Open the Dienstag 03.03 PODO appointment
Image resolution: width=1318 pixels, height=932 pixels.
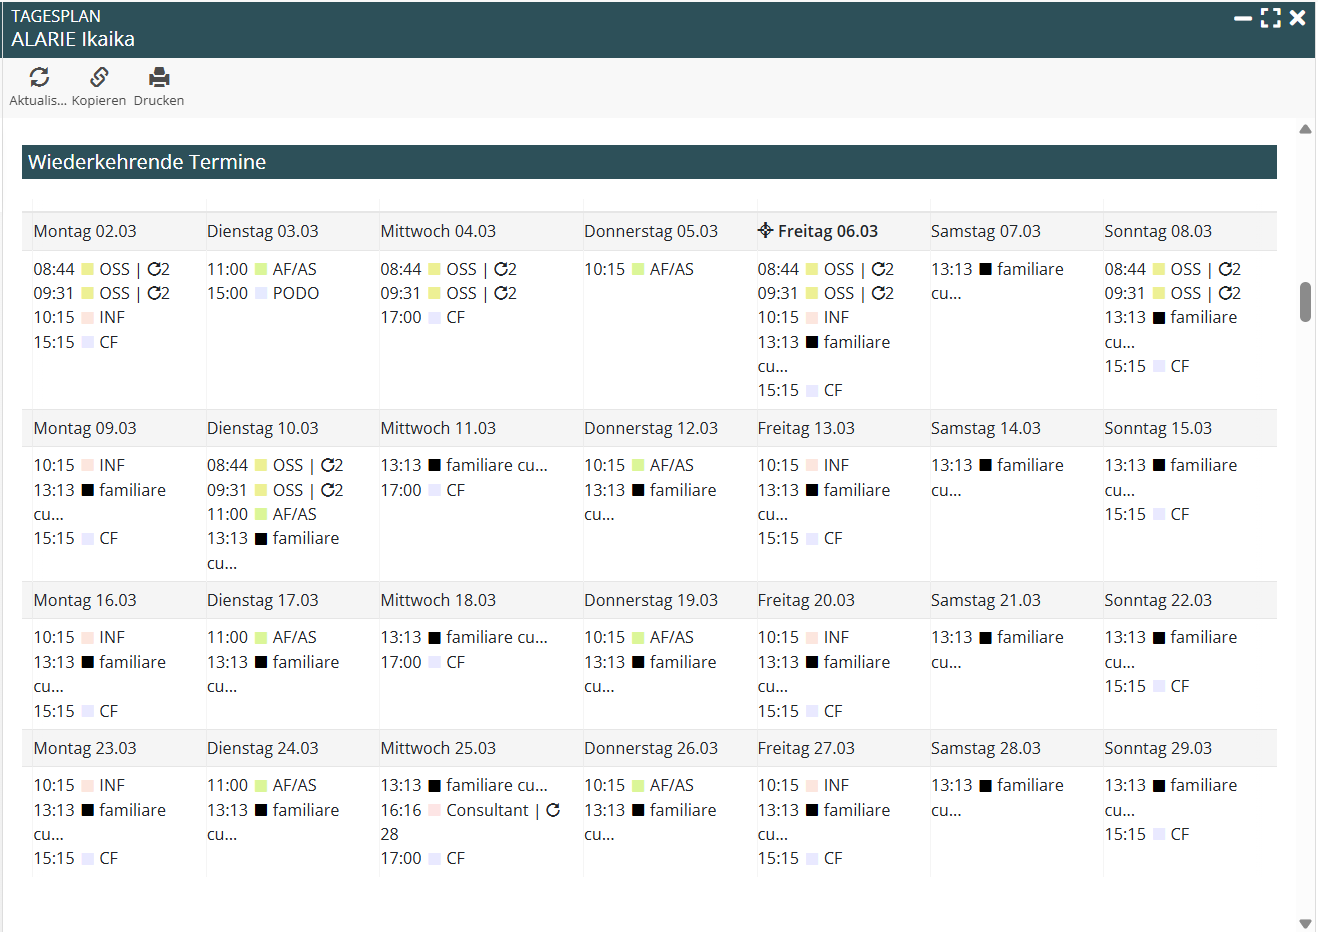pos(295,293)
